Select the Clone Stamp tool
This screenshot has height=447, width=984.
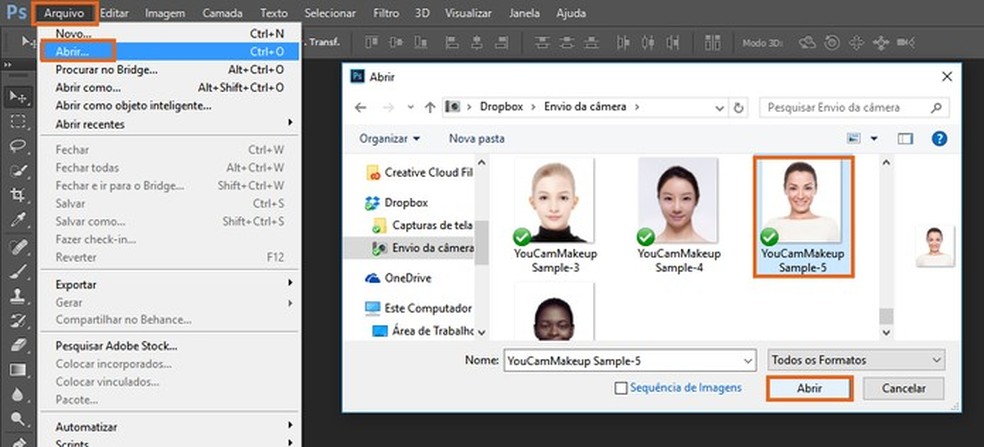[x=17, y=296]
